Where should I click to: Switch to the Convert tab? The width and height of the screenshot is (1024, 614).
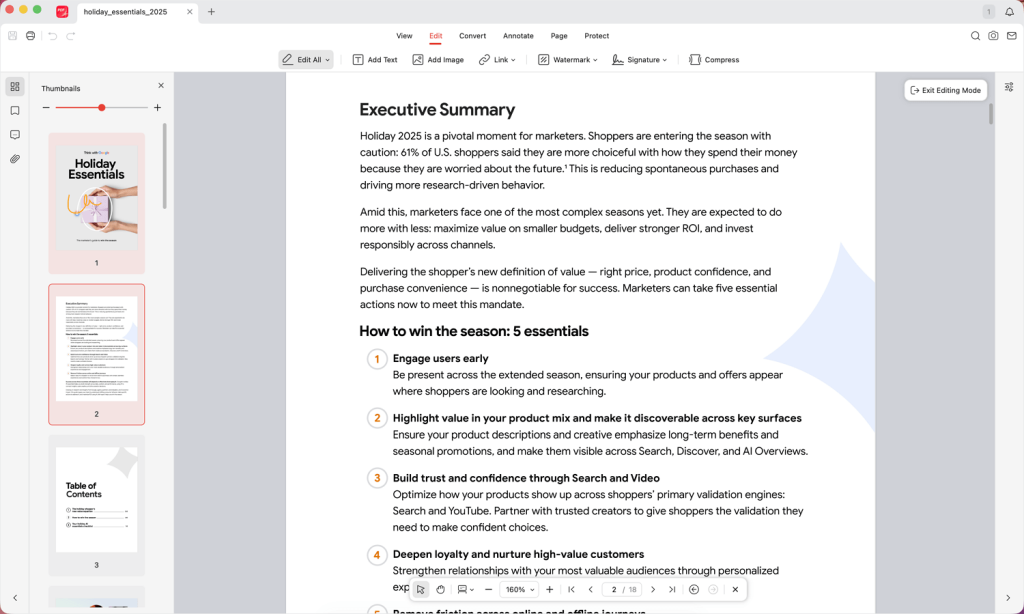pyautogui.click(x=472, y=35)
